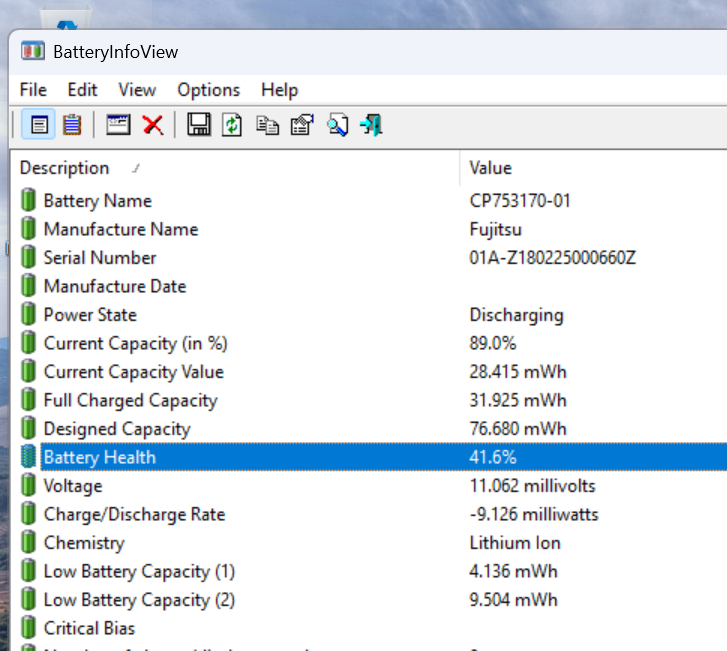Select the Battery Name row label
The image size is (727, 651).
point(98,201)
